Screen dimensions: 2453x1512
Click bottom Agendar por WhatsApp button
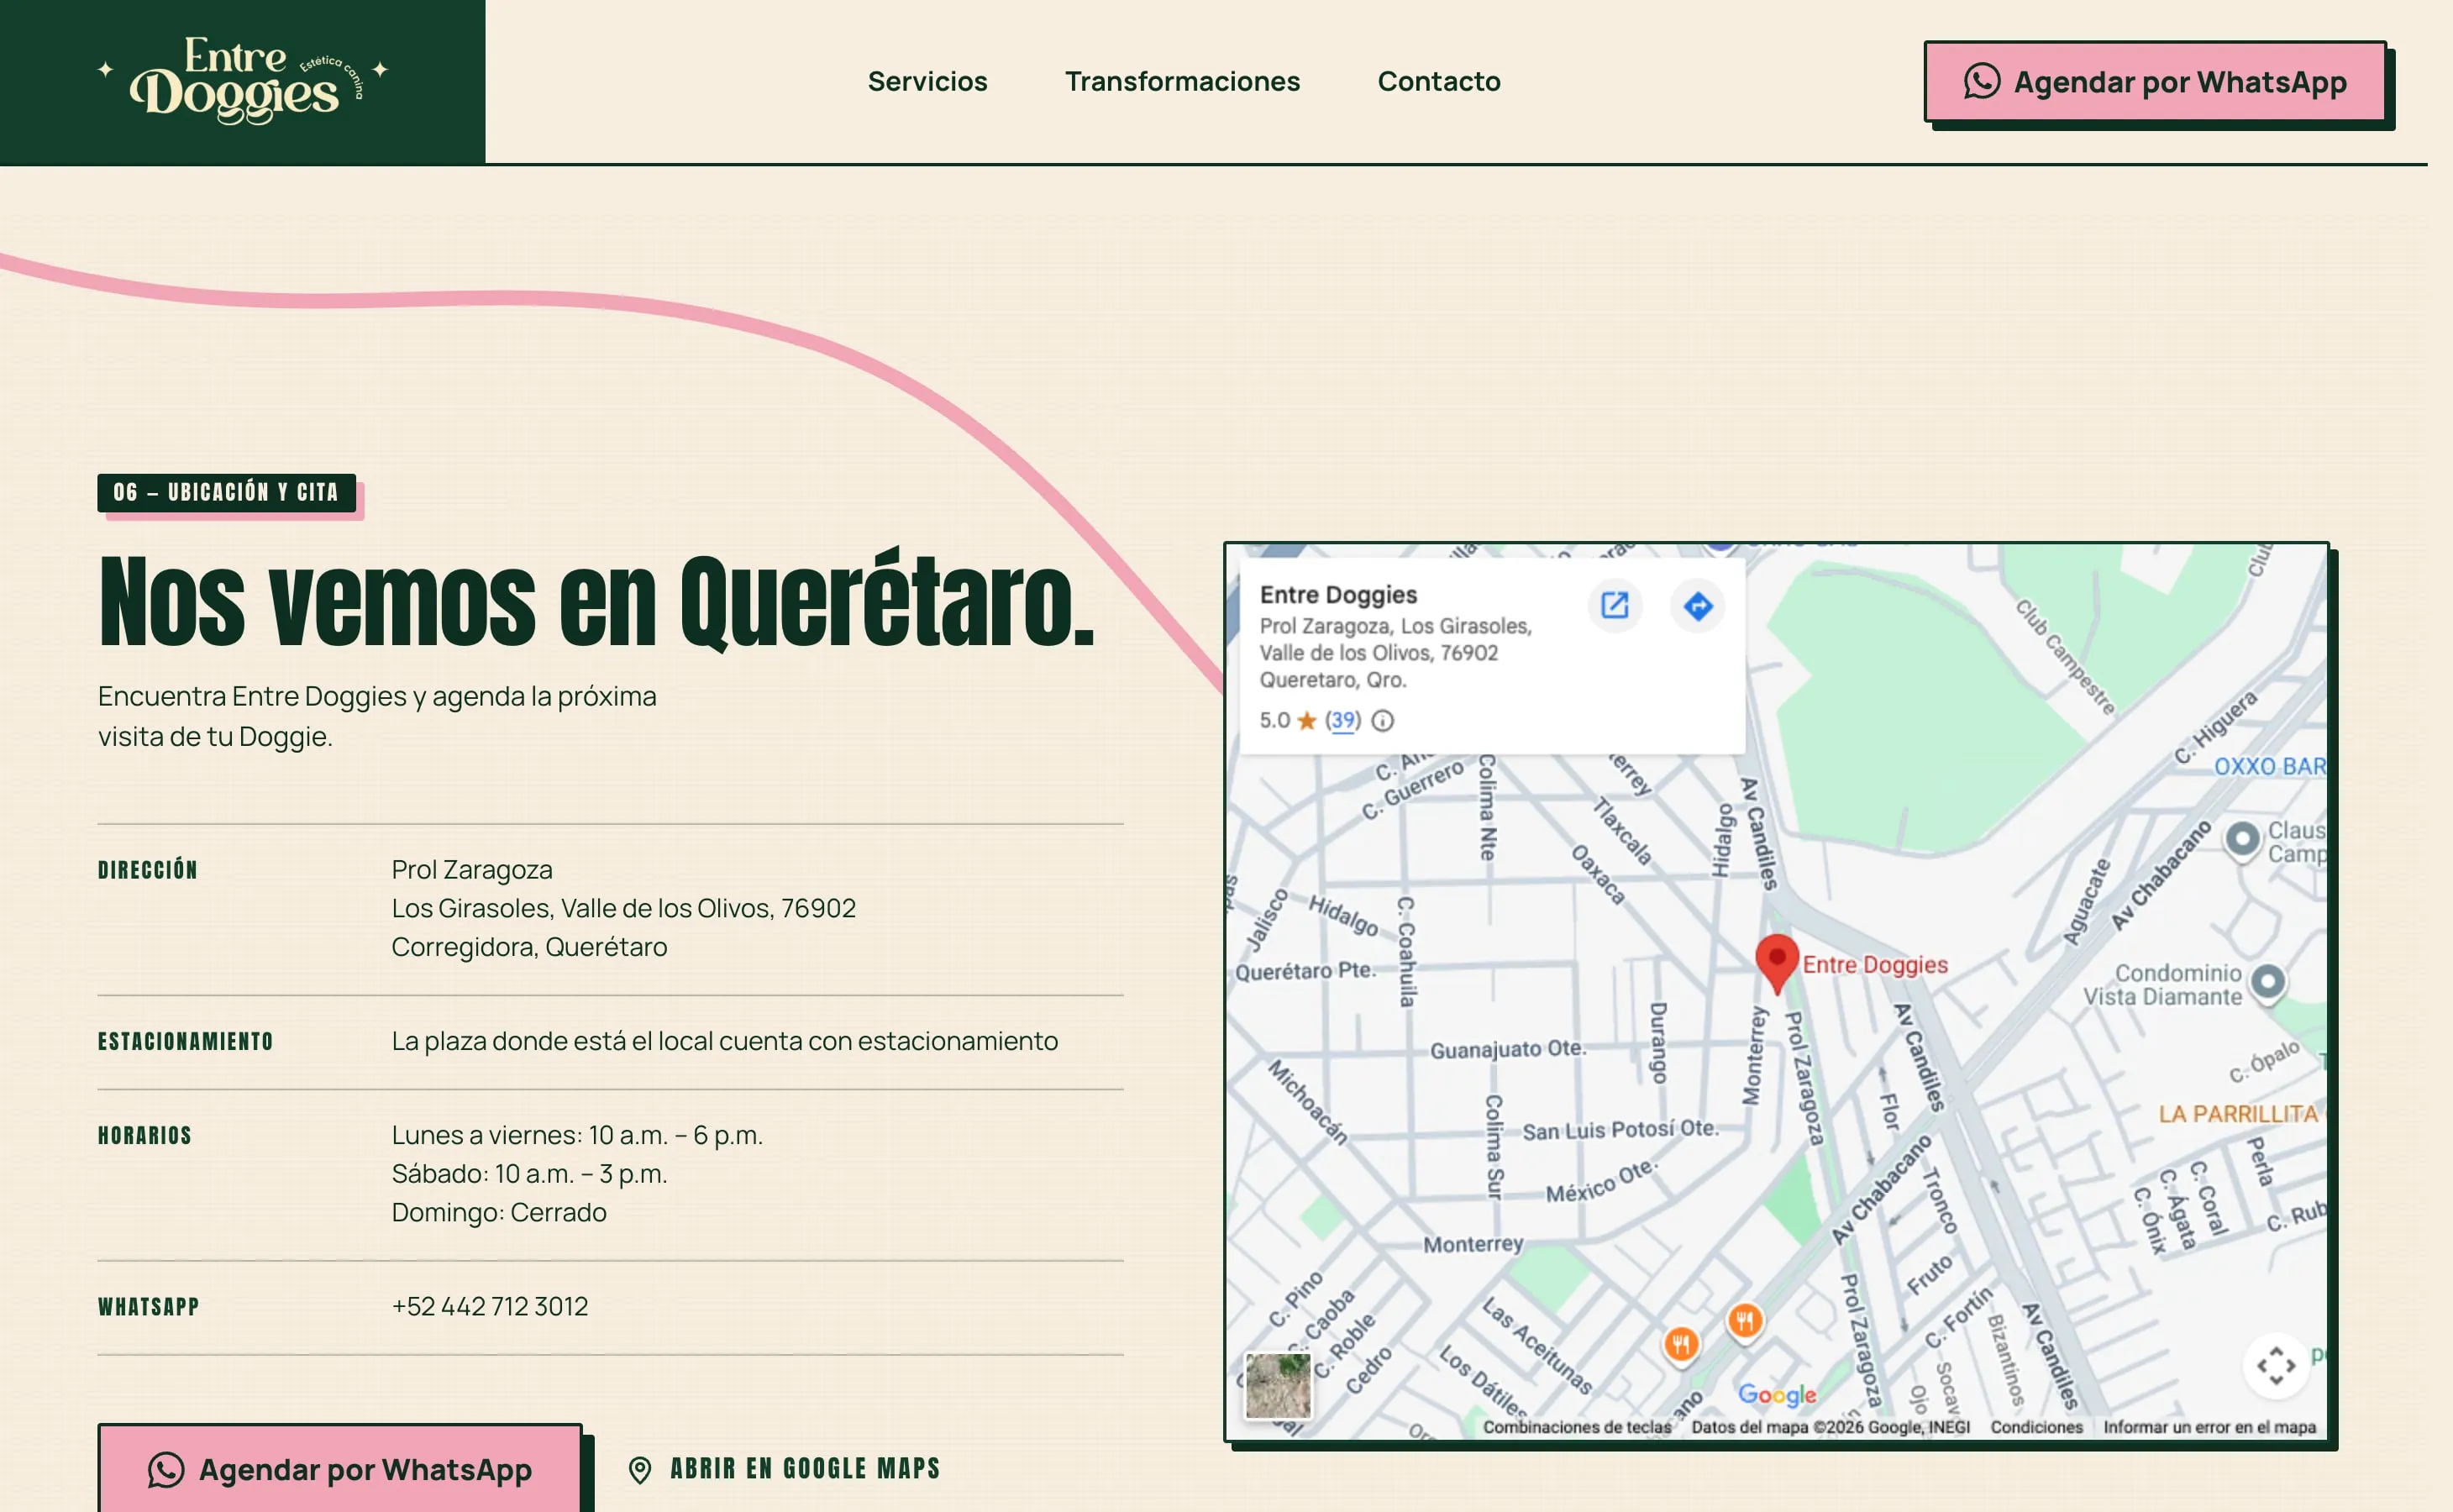[x=340, y=1468]
